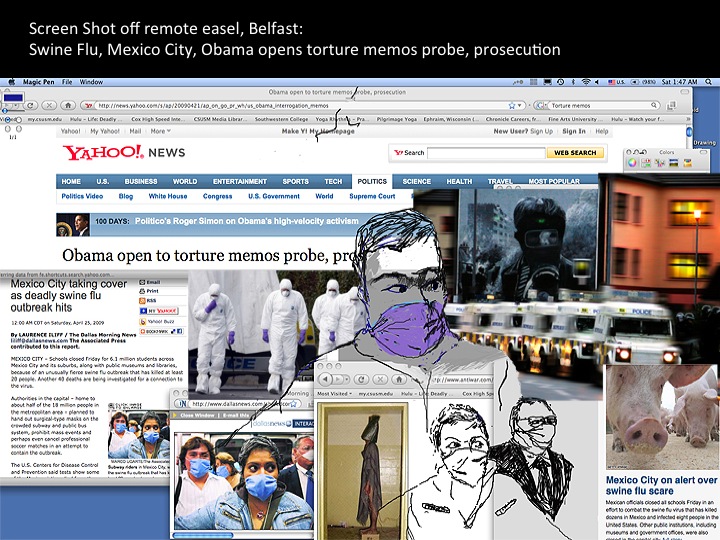Open the Window menu
Screen dimensions: 720x540
point(91,82)
